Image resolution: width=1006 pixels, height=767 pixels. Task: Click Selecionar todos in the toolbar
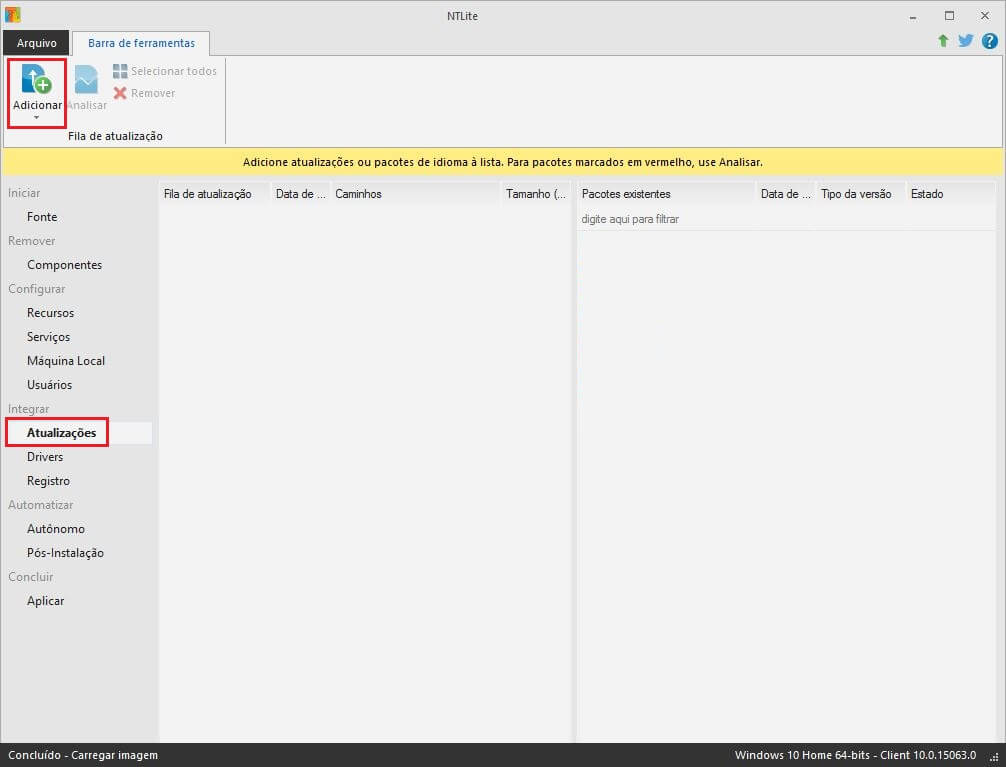point(166,71)
